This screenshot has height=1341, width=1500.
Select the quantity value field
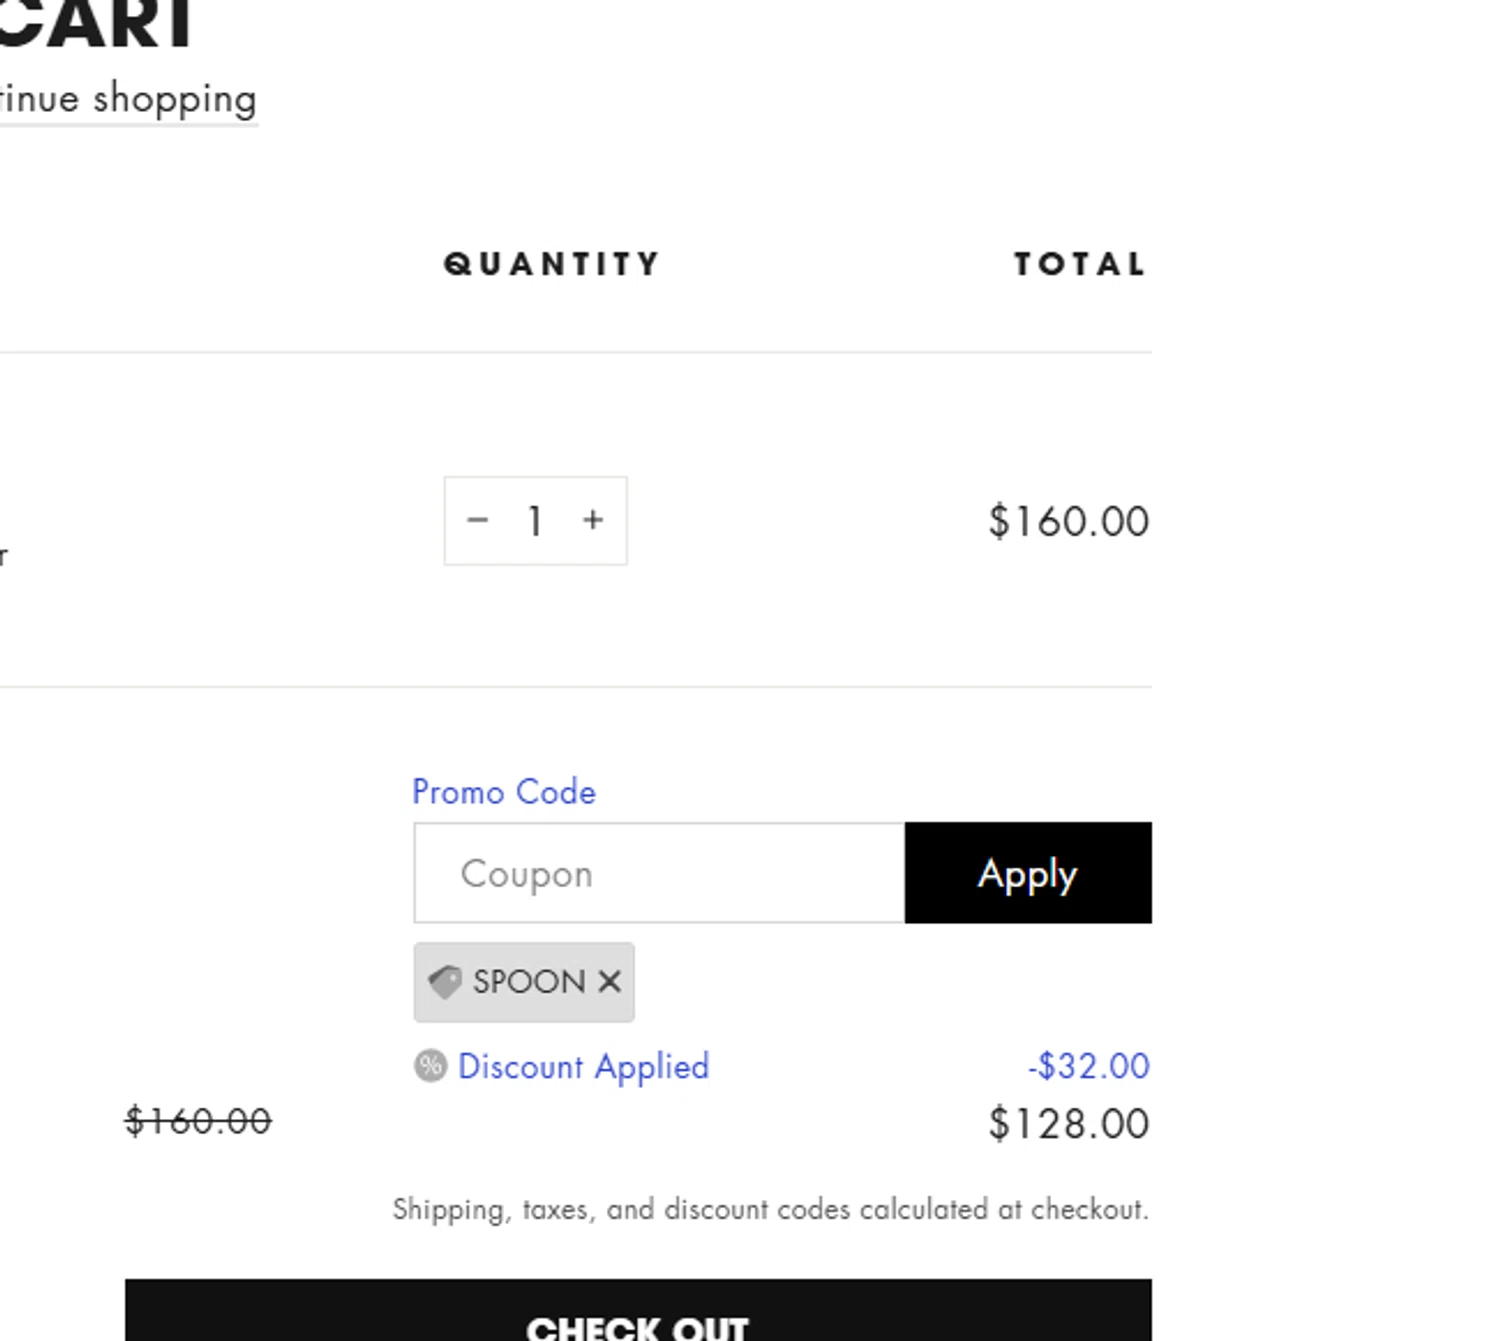coord(535,520)
